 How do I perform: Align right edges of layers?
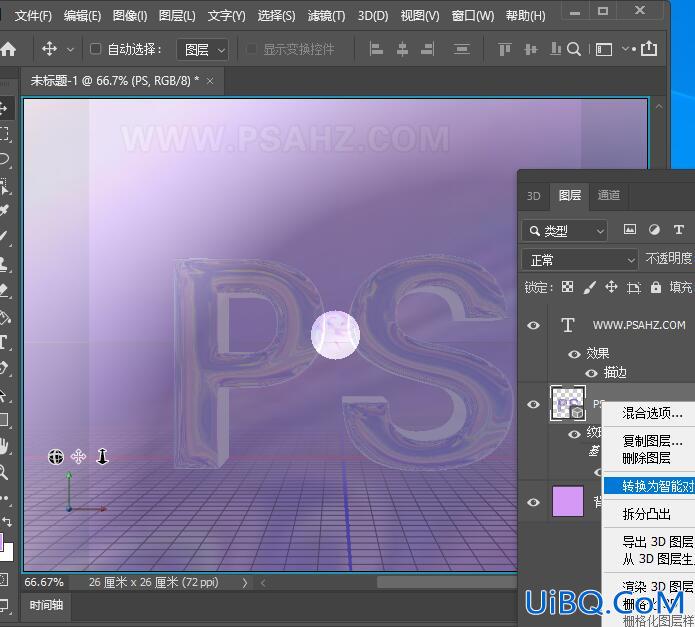(428, 49)
